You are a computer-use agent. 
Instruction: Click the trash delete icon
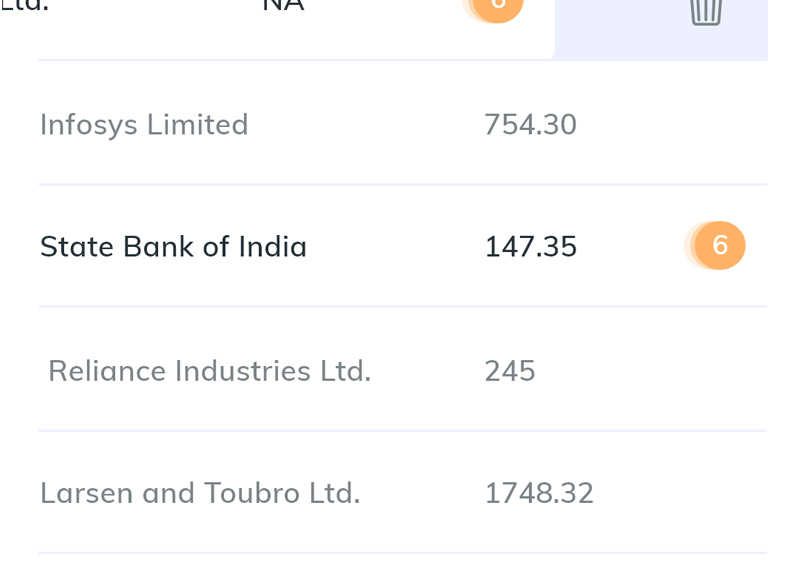[x=706, y=11]
